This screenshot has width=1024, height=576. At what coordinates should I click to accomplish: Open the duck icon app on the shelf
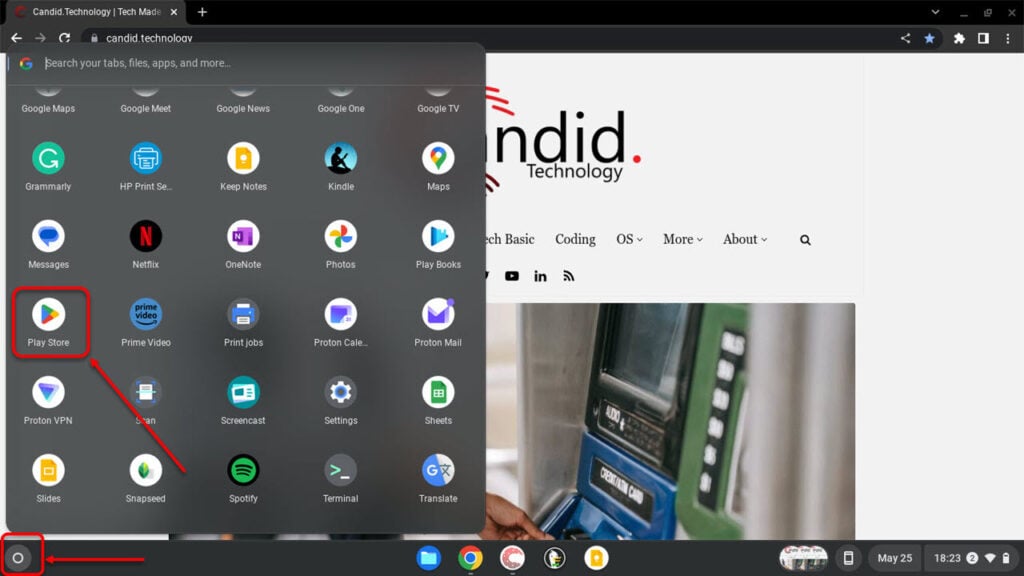point(554,558)
